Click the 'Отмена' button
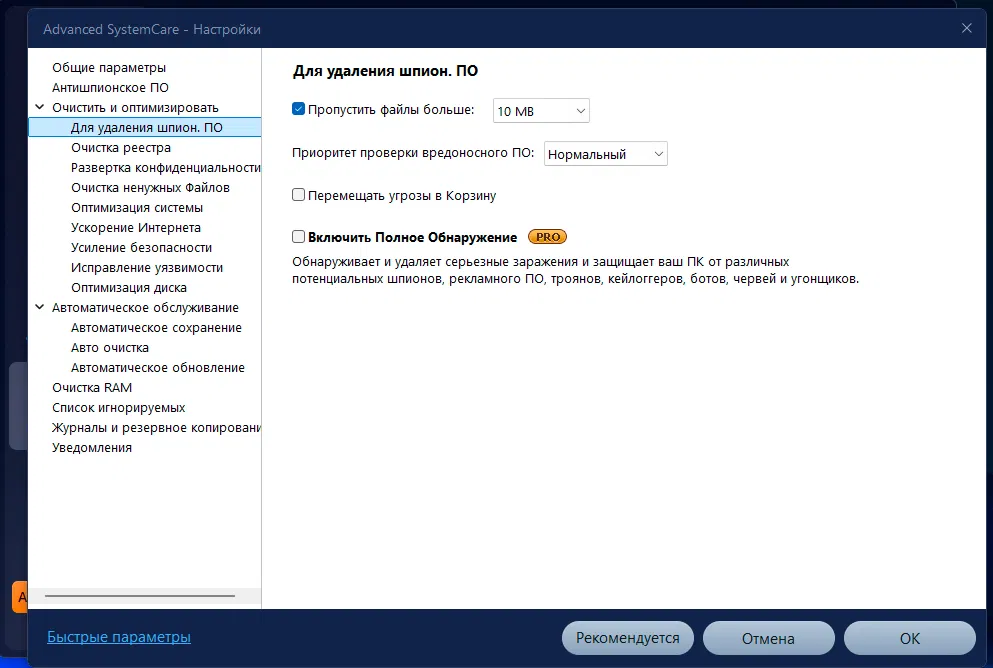 coord(768,638)
